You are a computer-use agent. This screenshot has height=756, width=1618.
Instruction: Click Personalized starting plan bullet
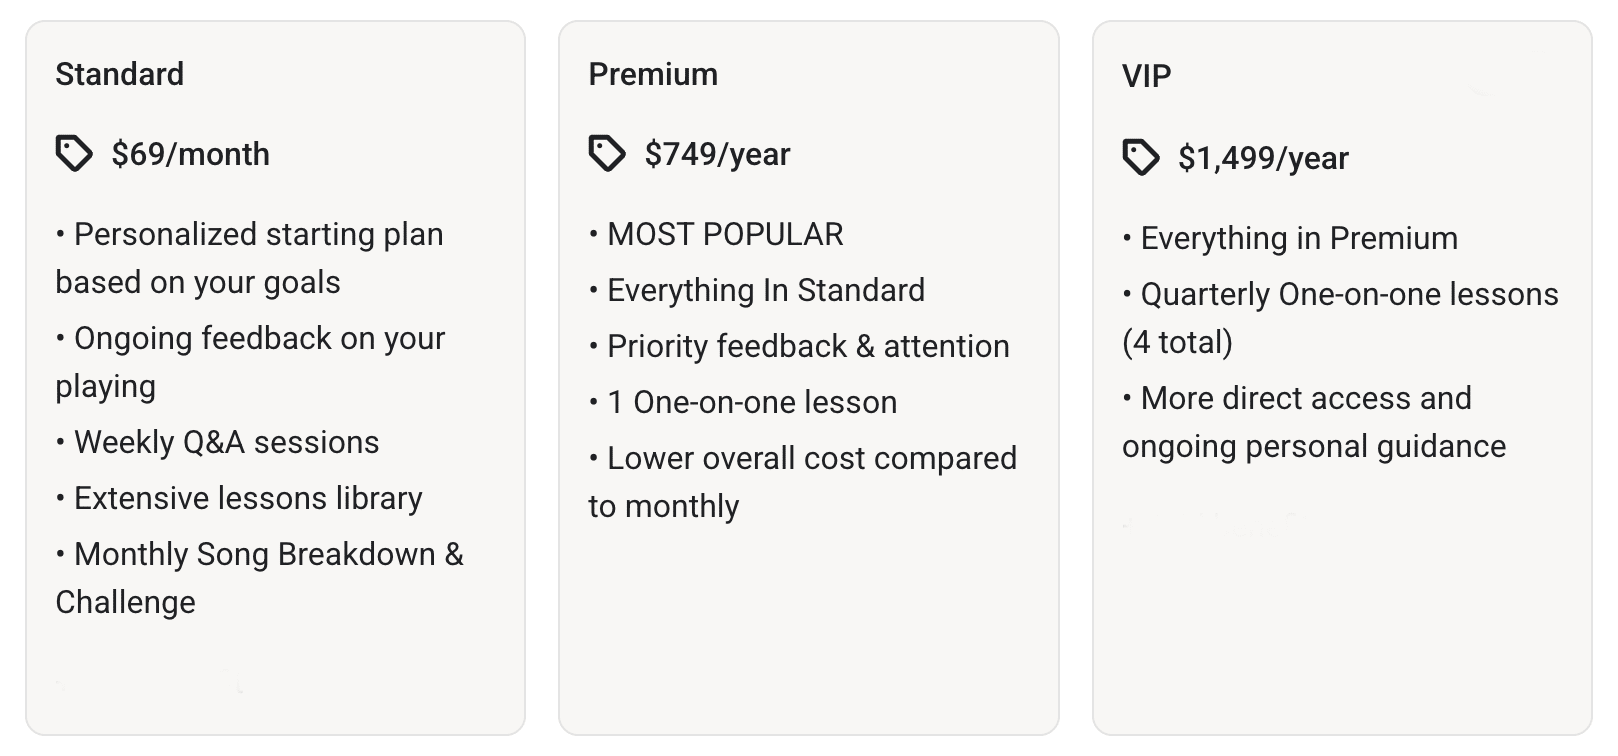click(x=258, y=234)
